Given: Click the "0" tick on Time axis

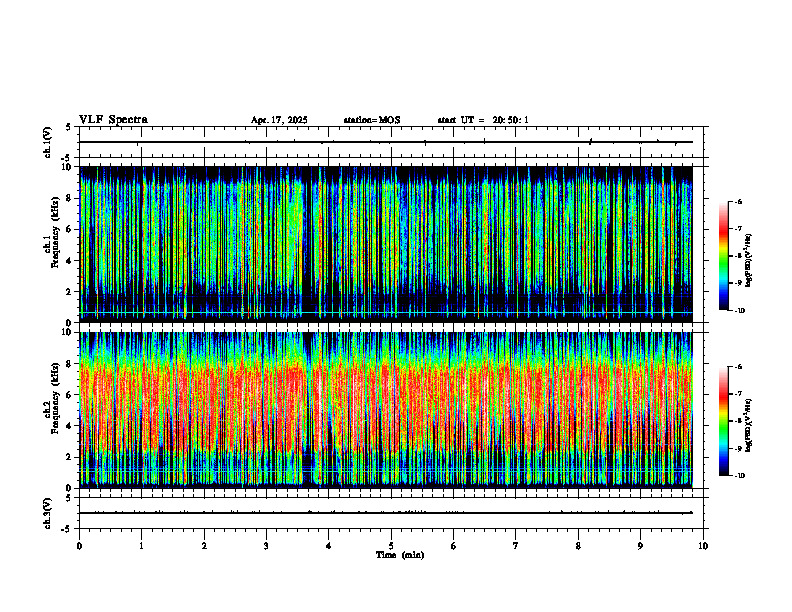Looking at the screenshot, I should (x=79, y=546).
